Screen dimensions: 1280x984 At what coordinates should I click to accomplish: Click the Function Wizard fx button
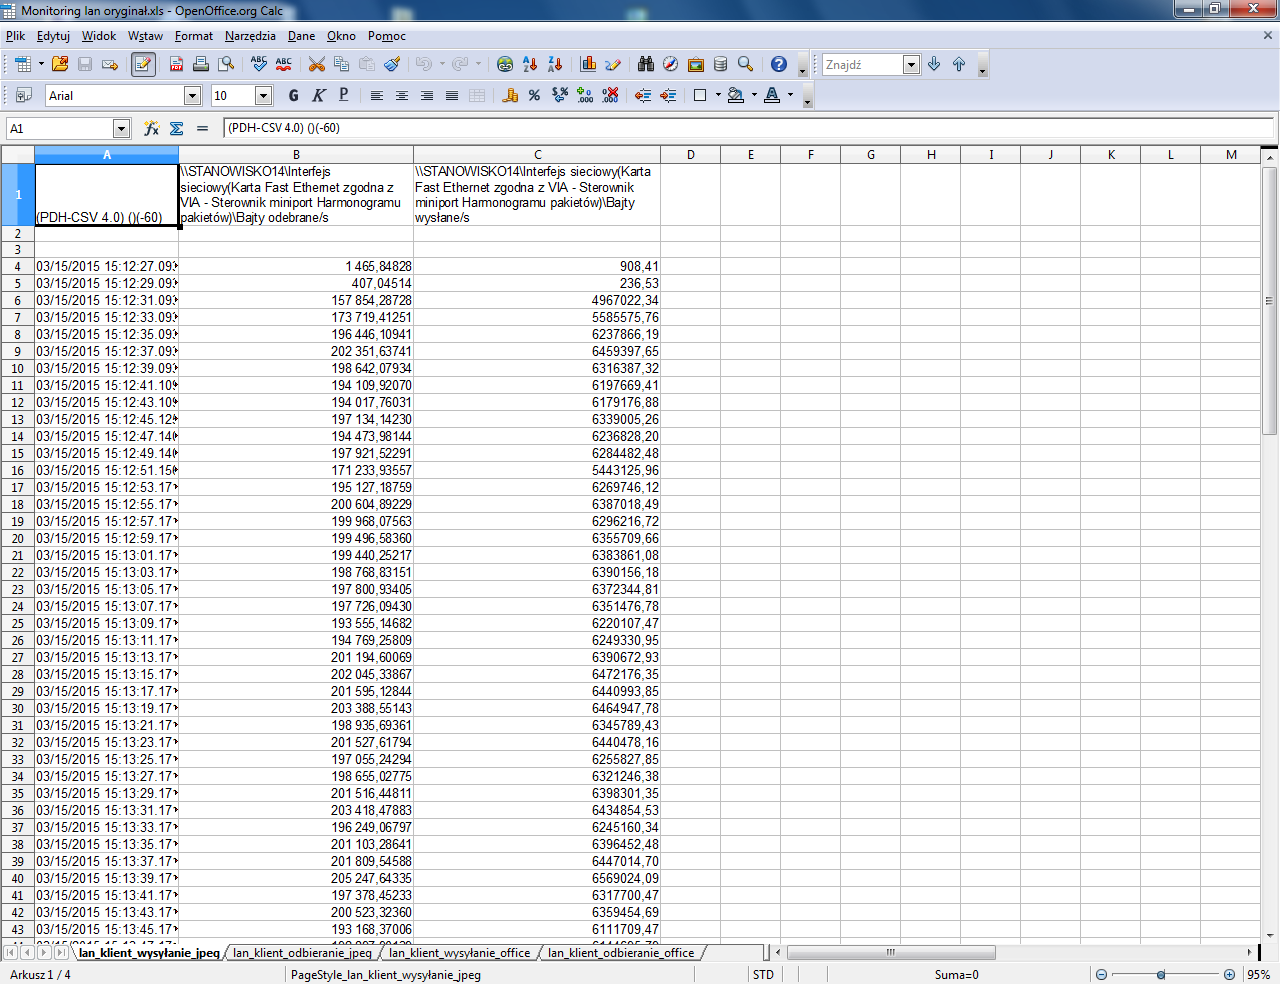click(152, 129)
